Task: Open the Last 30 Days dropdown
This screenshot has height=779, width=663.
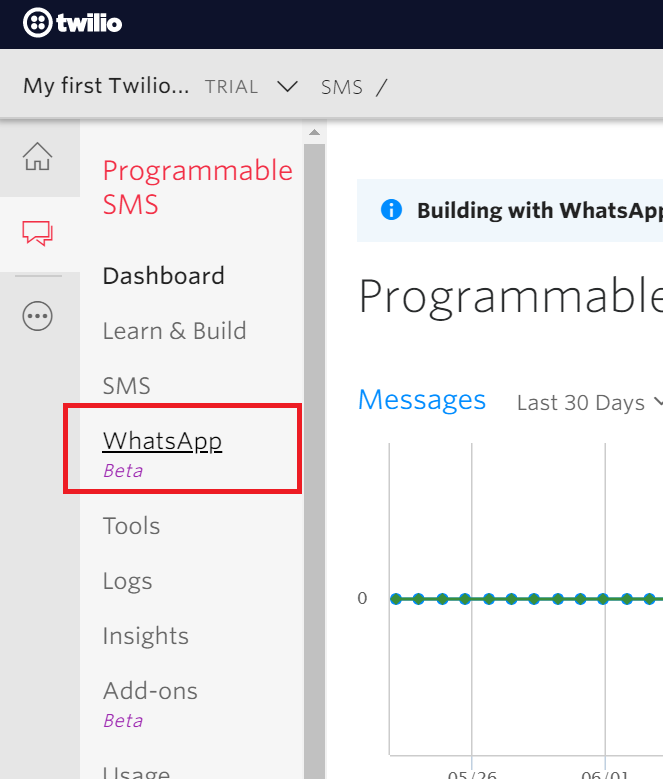Action: point(590,403)
